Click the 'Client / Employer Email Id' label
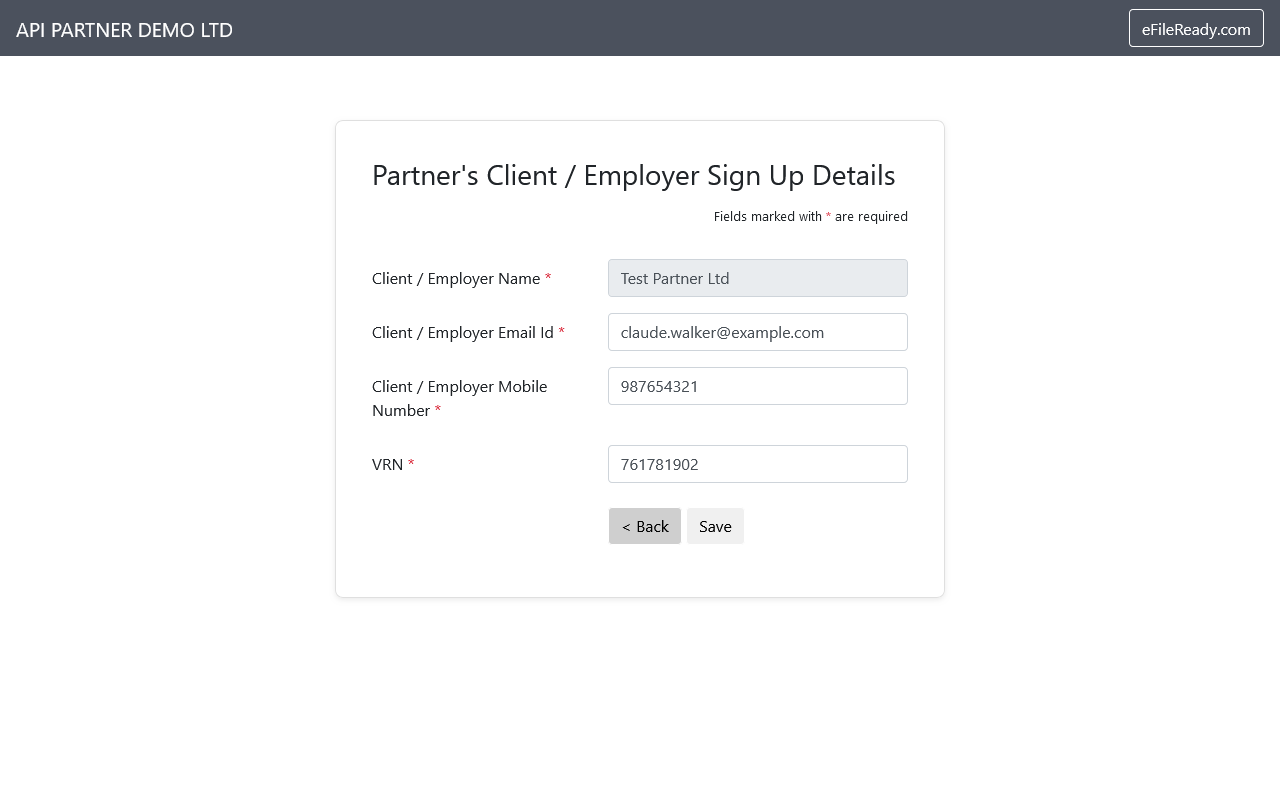 (468, 332)
